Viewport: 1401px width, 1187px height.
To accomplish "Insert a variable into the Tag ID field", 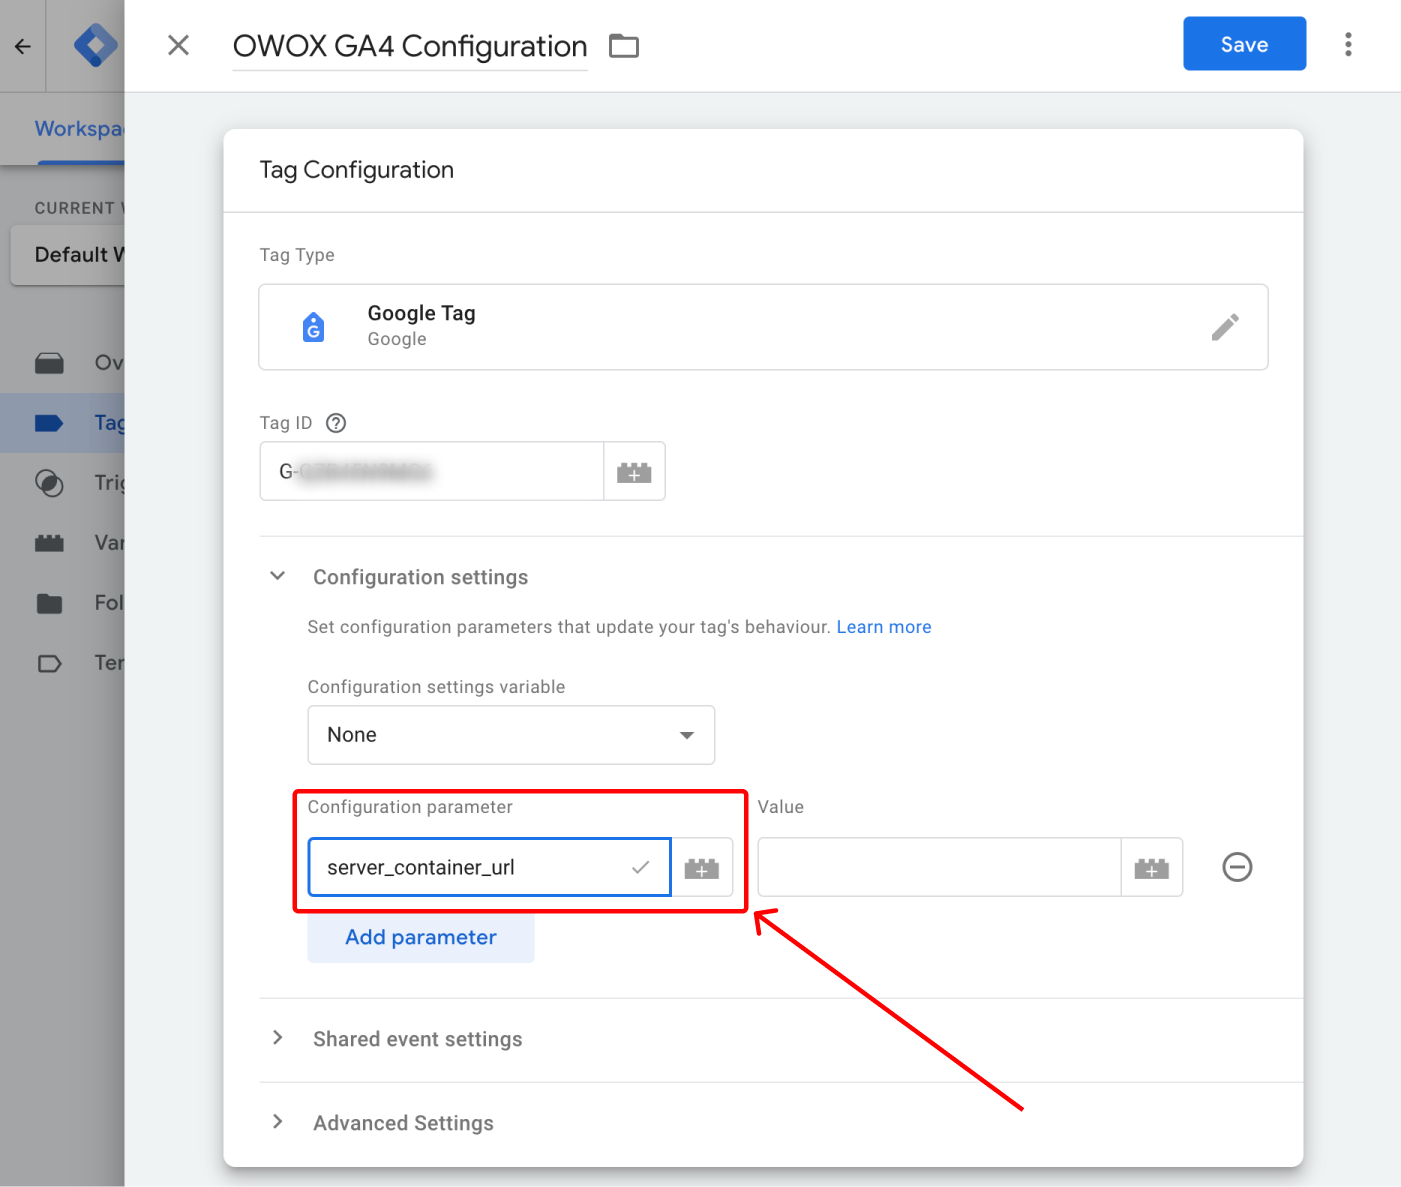I will [x=634, y=471].
